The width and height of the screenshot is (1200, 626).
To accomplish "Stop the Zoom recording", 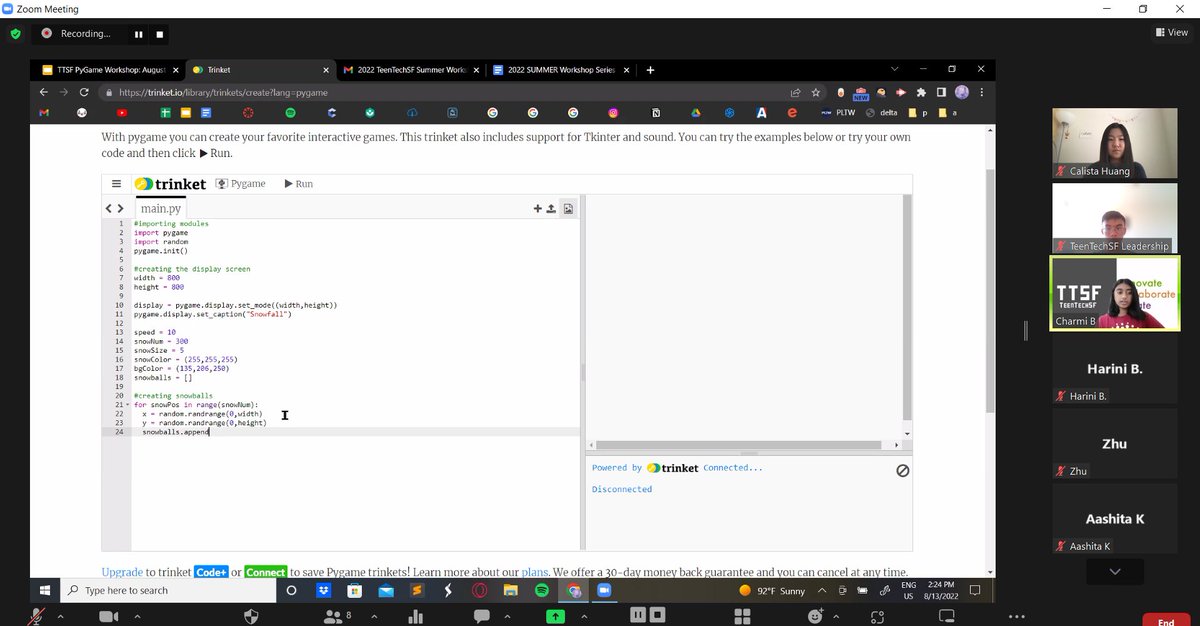I will pos(159,34).
